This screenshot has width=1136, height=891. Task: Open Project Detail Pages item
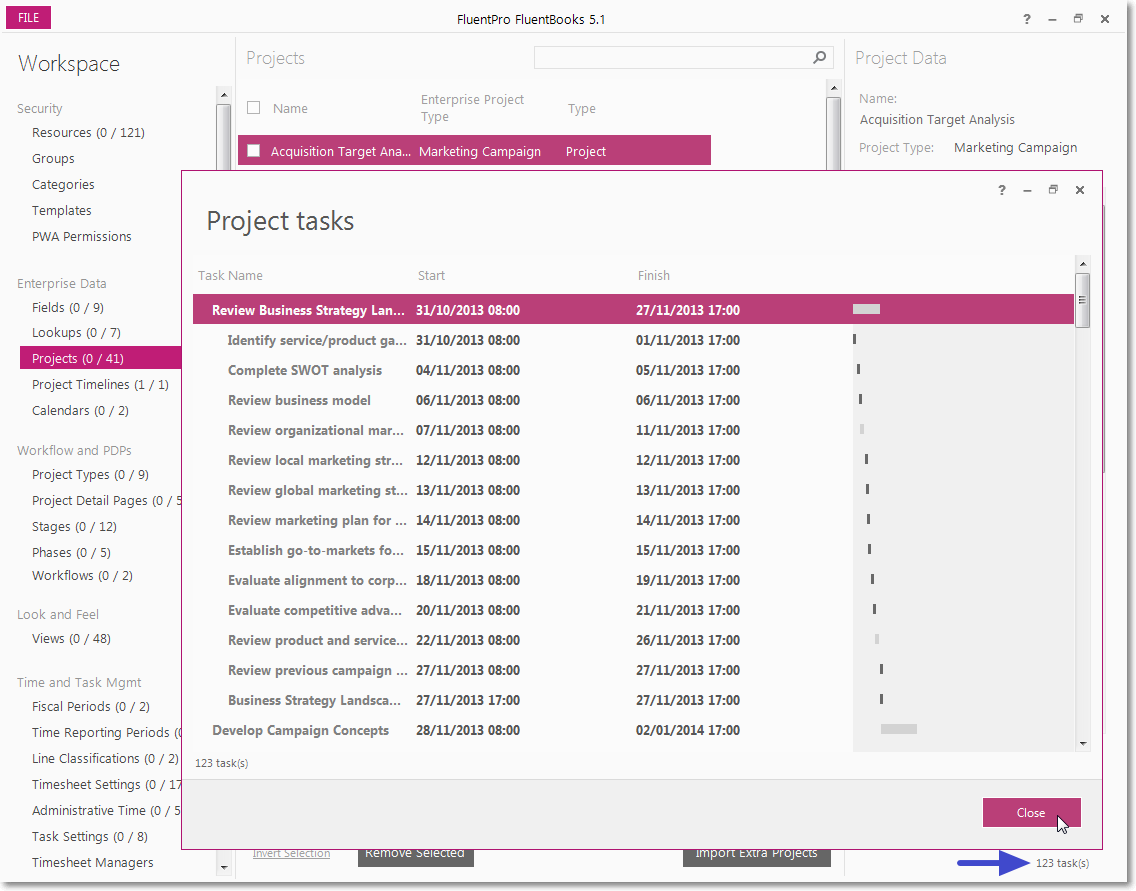pyautogui.click(x=106, y=501)
